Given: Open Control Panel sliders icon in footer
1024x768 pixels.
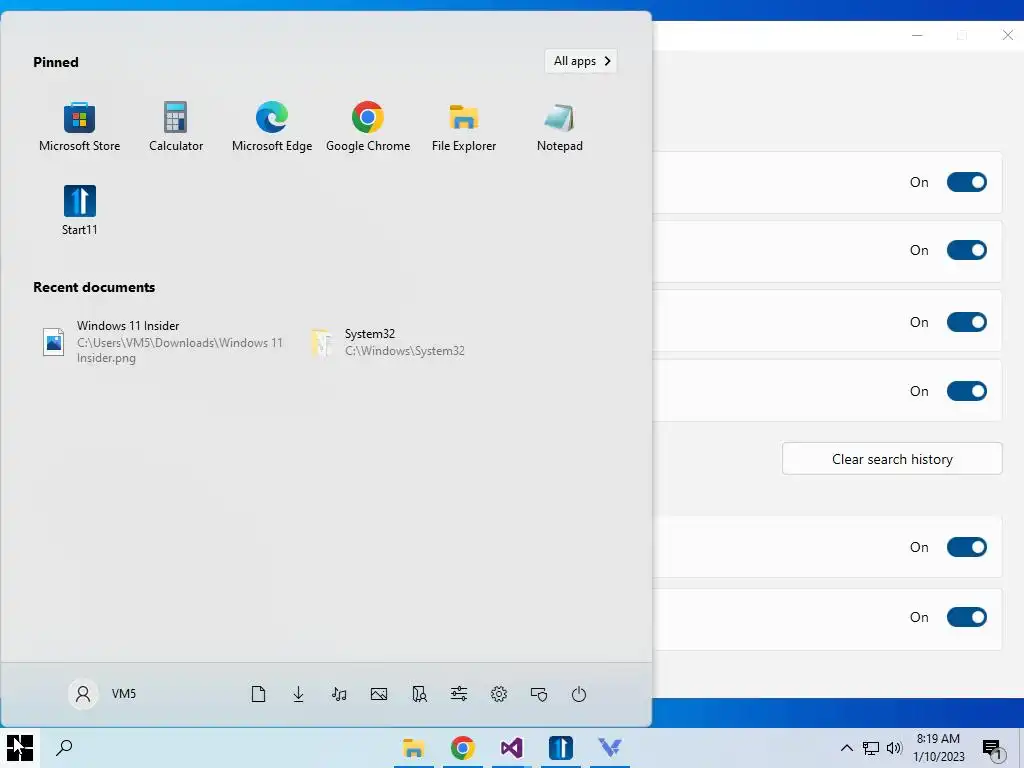Looking at the screenshot, I should [458, 694].
